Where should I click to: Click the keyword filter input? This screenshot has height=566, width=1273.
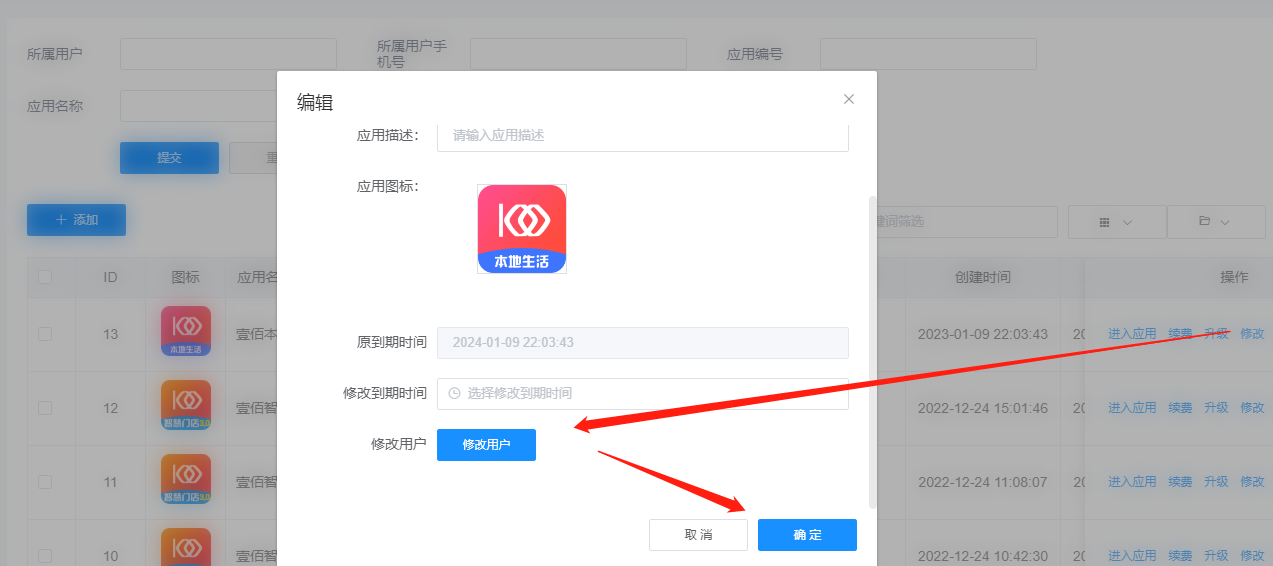966,221
